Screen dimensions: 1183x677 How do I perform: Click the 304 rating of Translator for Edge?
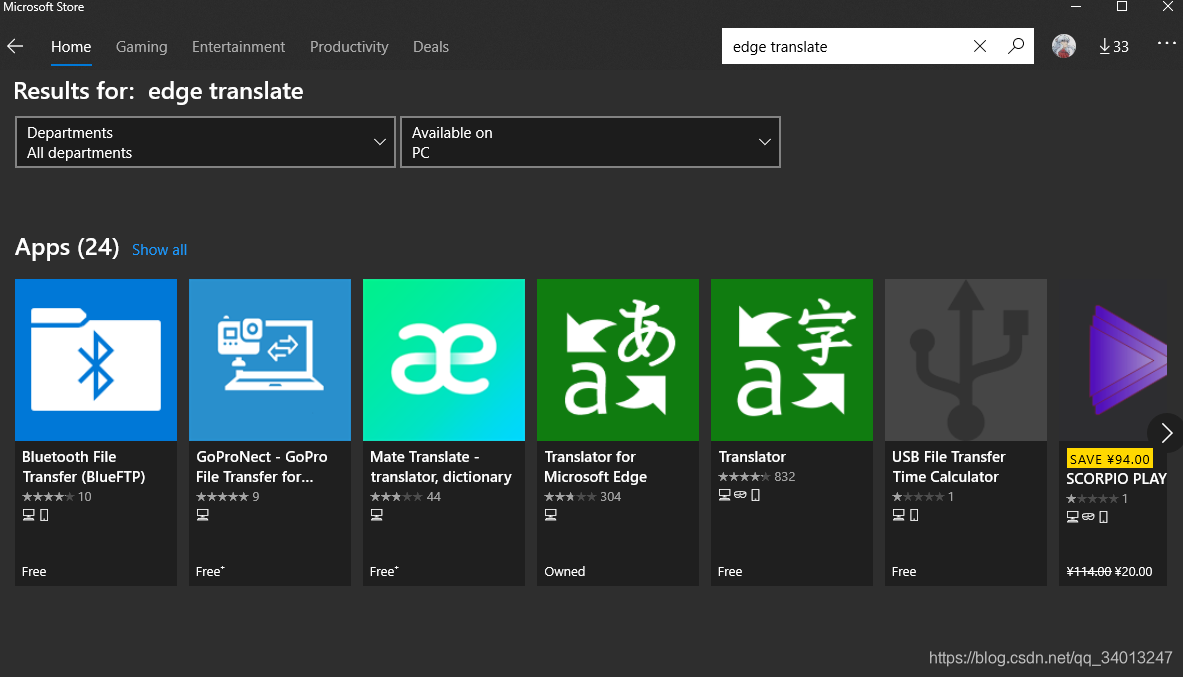(x=582, y=497)
